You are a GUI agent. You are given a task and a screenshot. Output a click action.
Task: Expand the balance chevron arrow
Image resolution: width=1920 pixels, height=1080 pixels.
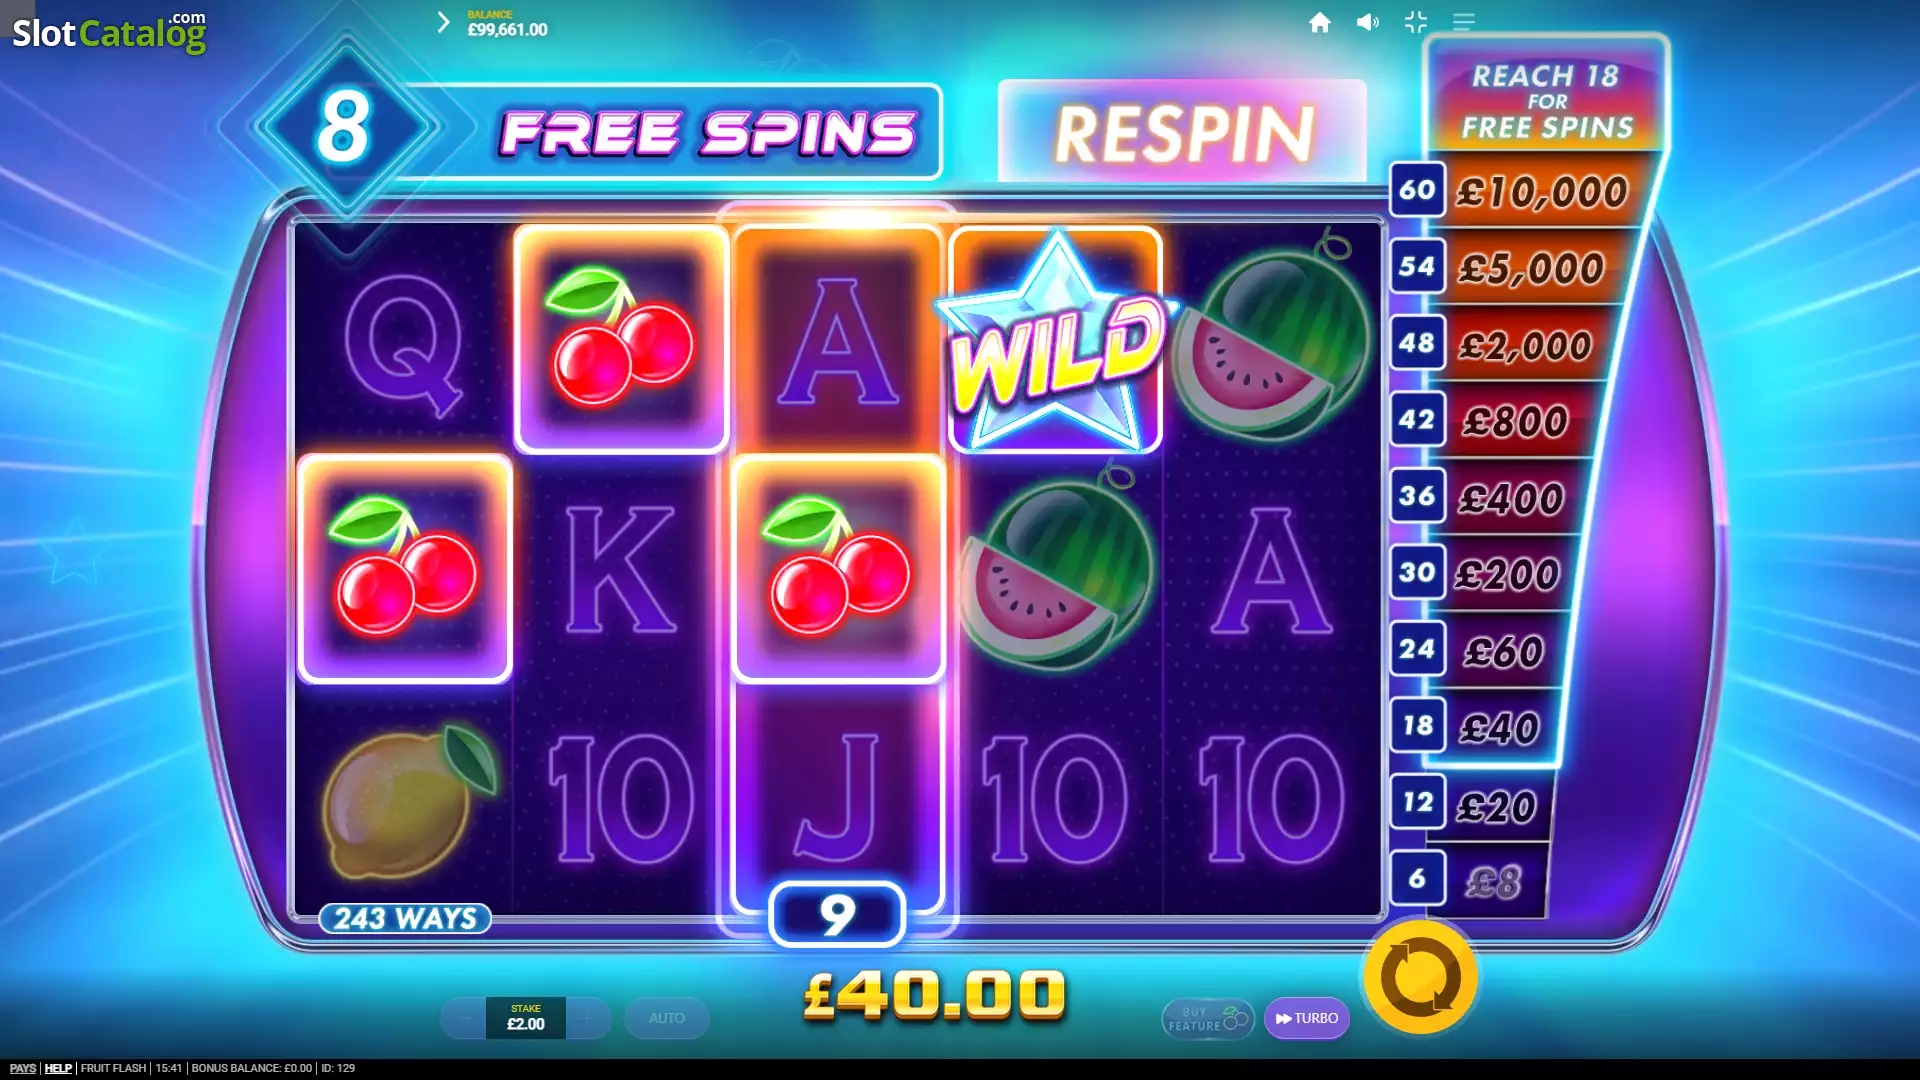click(x=443, y=22)
